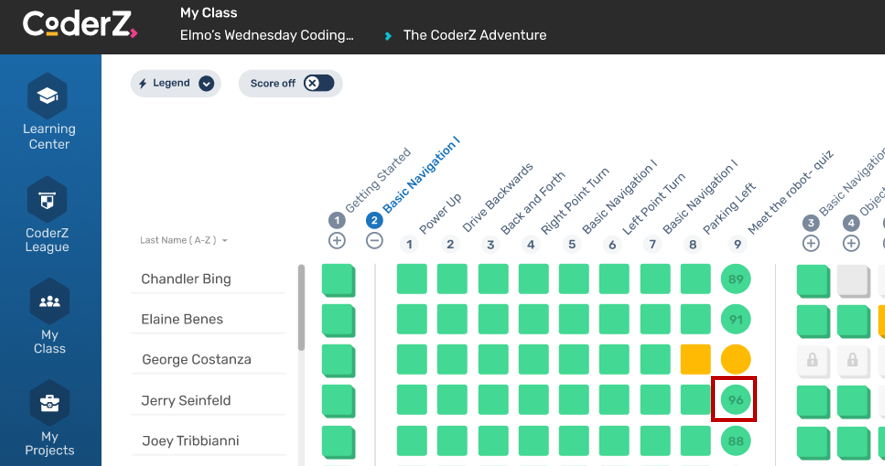Expand the Legend dropdown
The height and width of the screenshot is (466, 885).
click(x=206, y=83)
